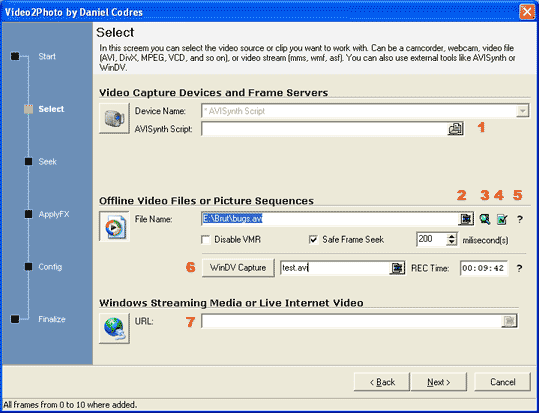Click the magnifier icon beside File Name
This screenshot has width=539, height=413.
coord(485,219)
